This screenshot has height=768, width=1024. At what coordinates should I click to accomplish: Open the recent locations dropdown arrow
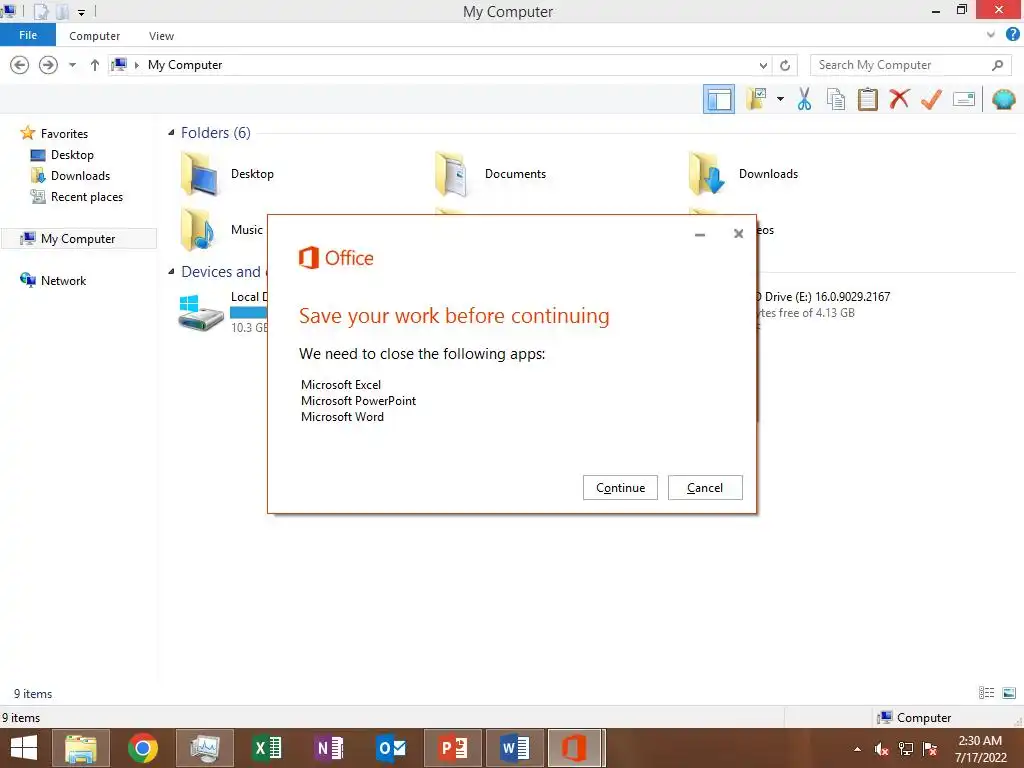[x=72, y=65]
